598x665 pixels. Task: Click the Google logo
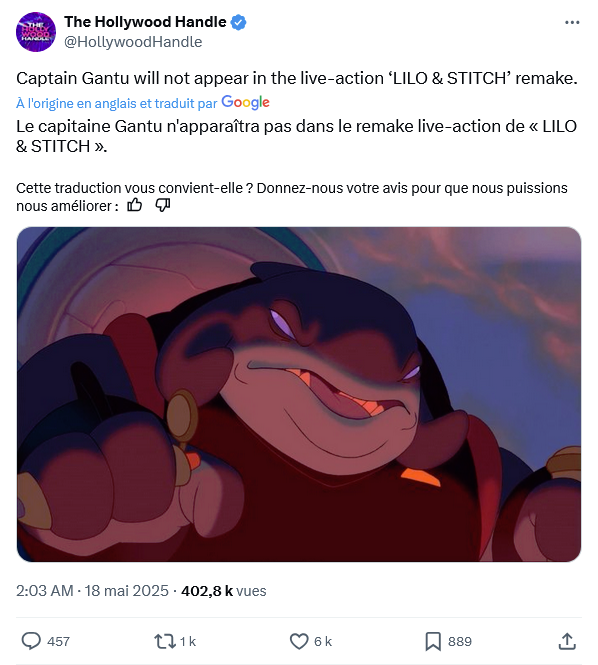click(245, 102)
